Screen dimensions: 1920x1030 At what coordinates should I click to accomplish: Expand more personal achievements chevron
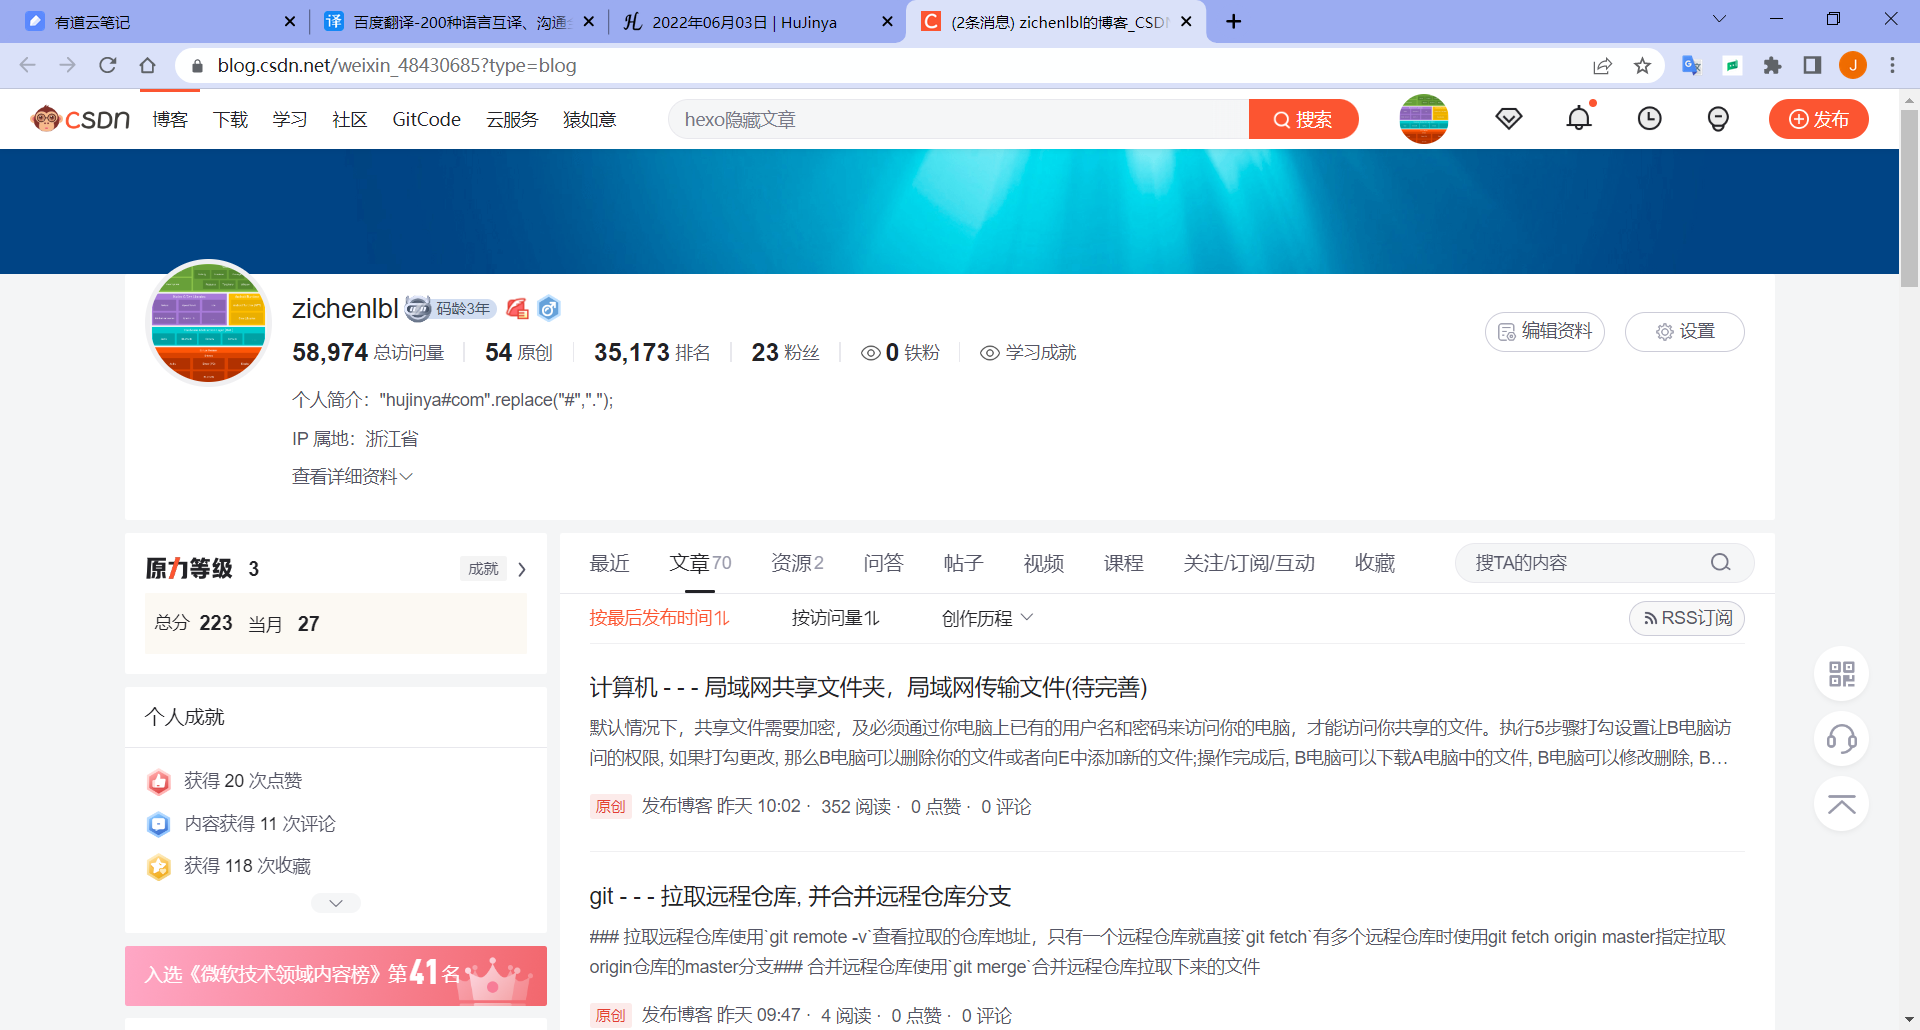(x=336, y=903)
